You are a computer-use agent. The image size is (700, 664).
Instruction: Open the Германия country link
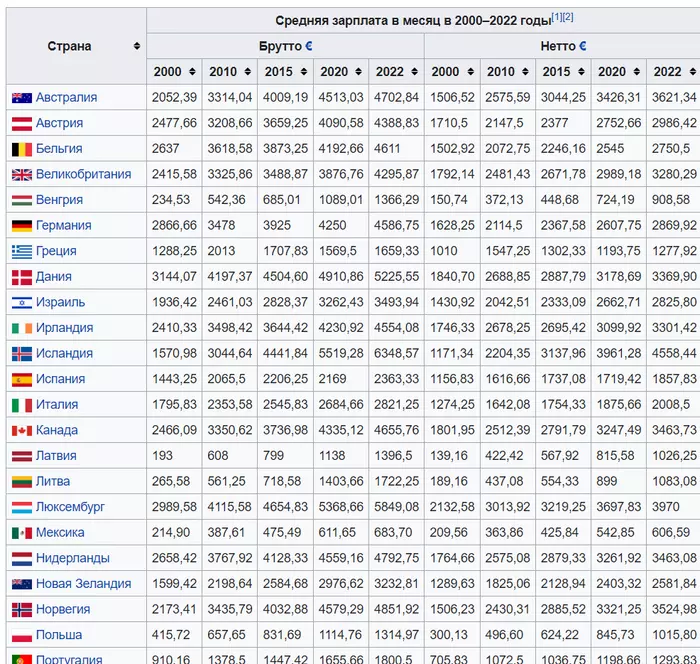point(63,225)
